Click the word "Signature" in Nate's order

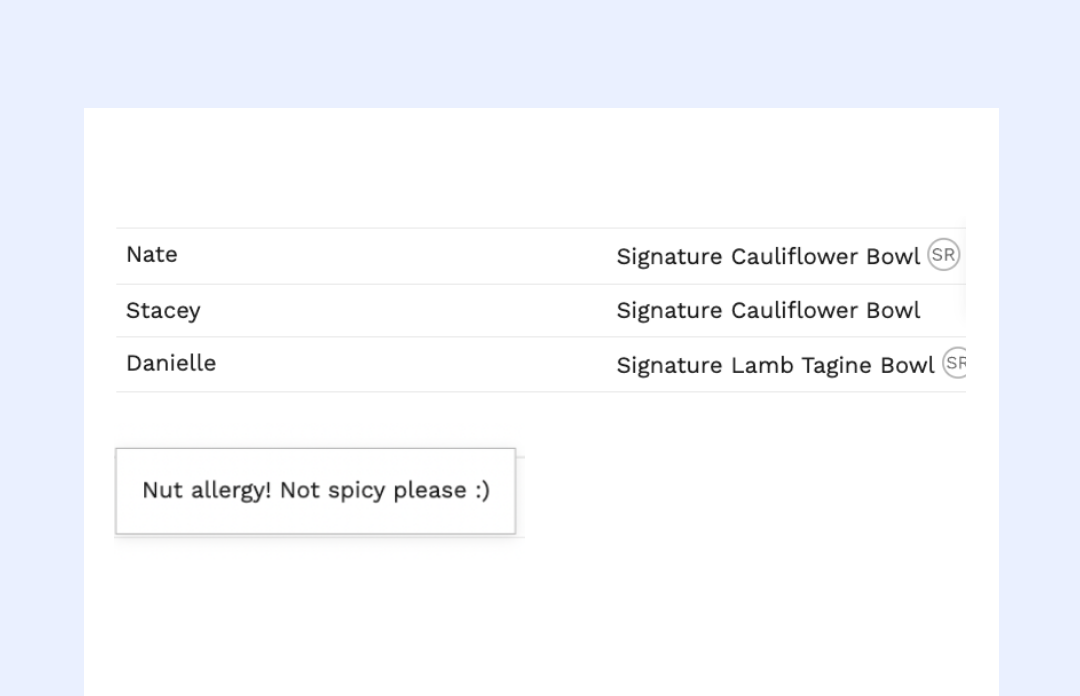coord(669,257)
